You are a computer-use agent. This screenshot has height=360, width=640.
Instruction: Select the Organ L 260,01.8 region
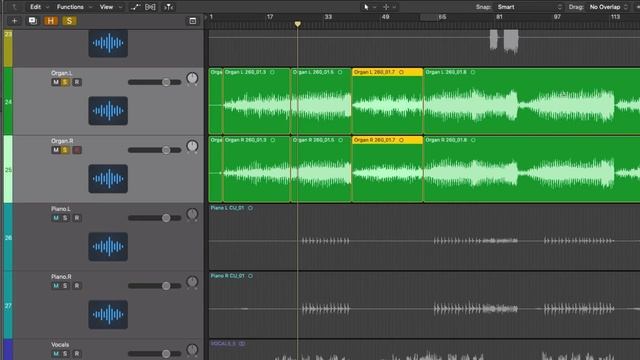532,101
